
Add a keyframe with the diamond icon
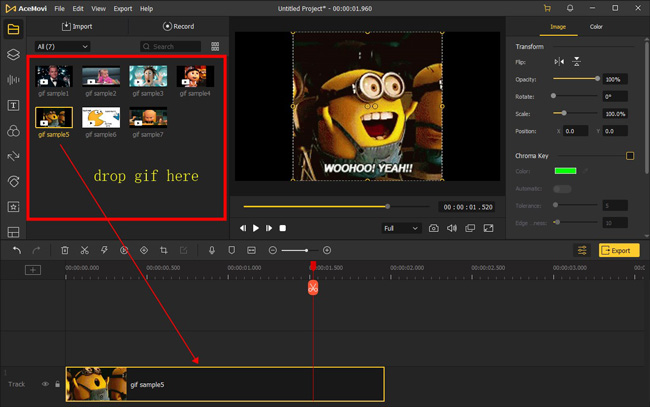point(144,250)
